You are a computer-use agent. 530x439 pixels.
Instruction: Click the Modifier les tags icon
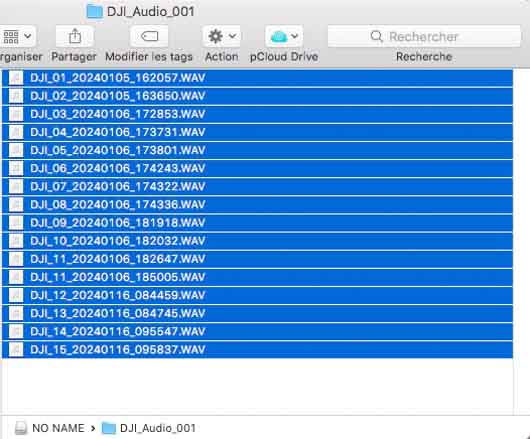149,36
